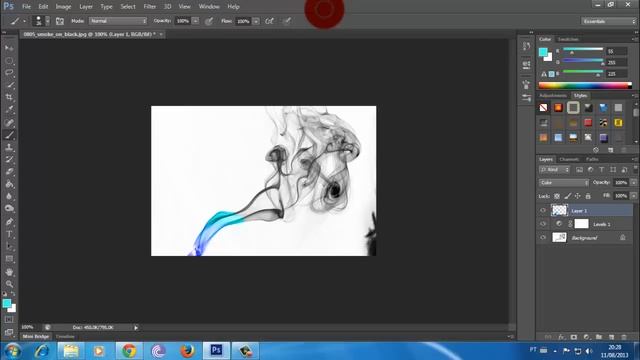Viewport: 640px width, 360px height.
Task: Switch to the Paths tab
Action: click(592, 159)
